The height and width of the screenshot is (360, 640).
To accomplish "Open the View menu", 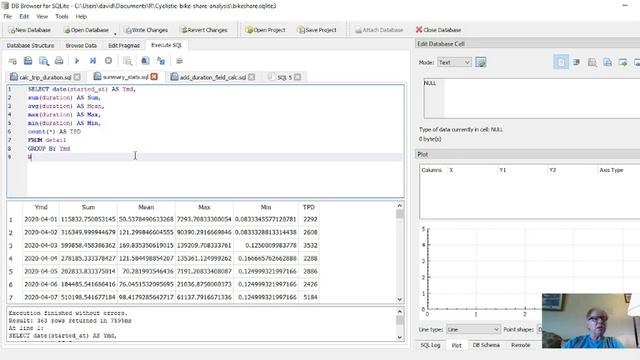I will point(42,16).
